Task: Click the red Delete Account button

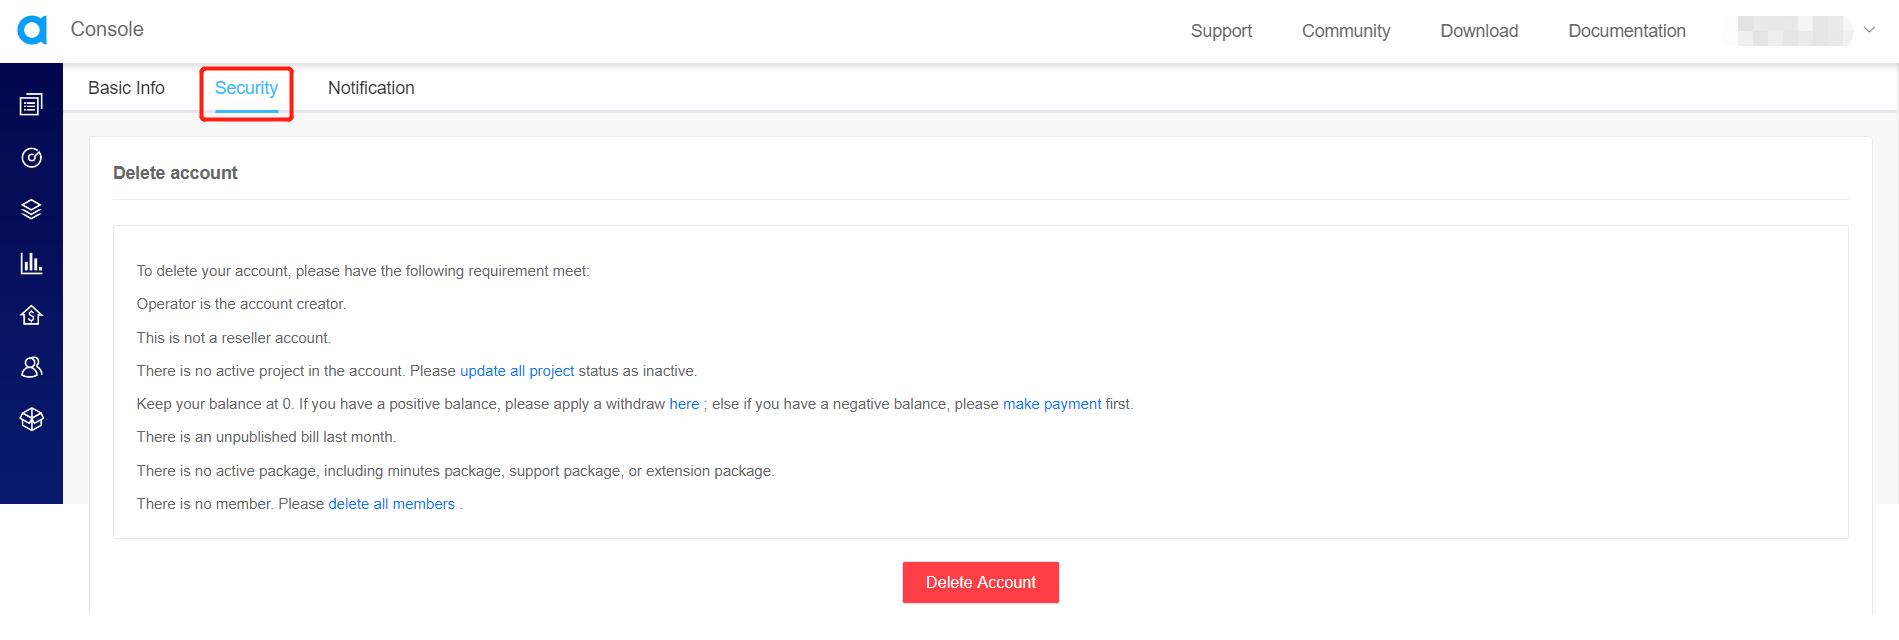Action: pyautogui.click(x=980, y=582)
